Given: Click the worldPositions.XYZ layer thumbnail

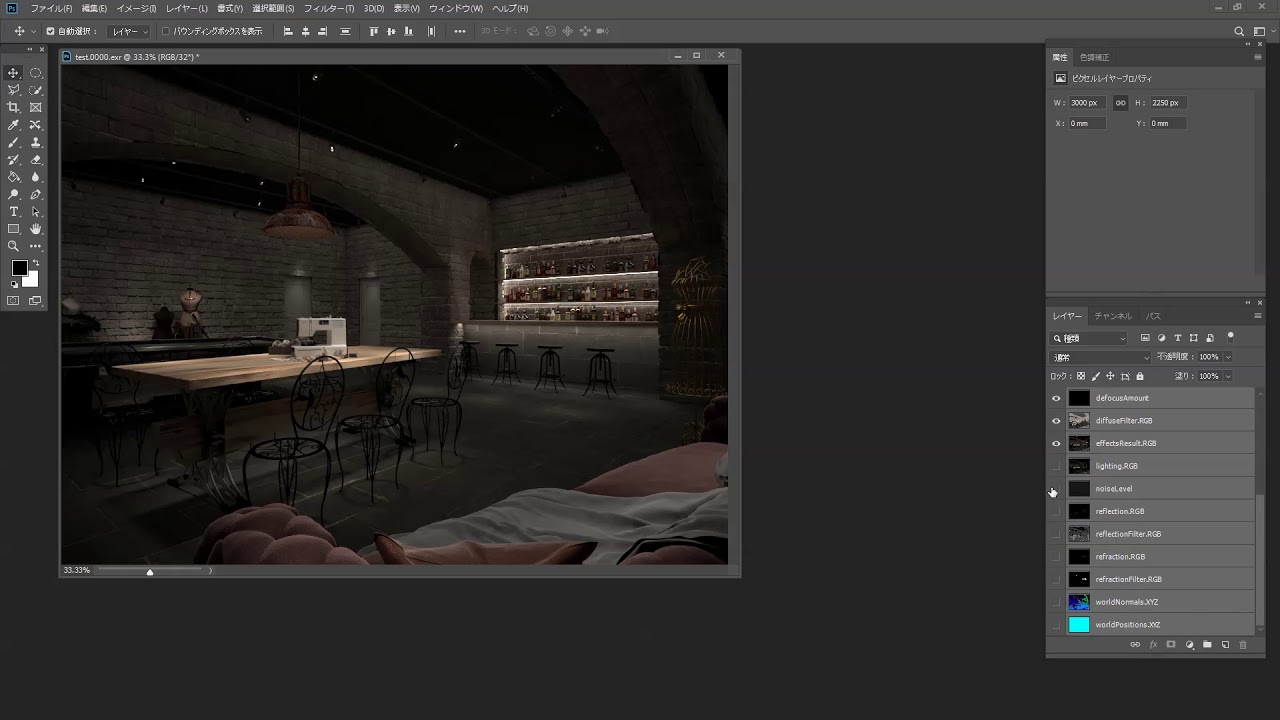Looking at the screenshot, I should (x=1079, y=625).
